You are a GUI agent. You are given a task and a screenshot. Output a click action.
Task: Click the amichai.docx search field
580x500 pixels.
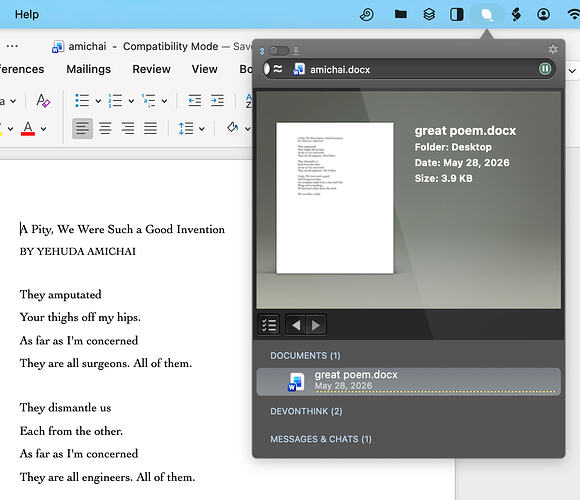(x=409, y=69)
